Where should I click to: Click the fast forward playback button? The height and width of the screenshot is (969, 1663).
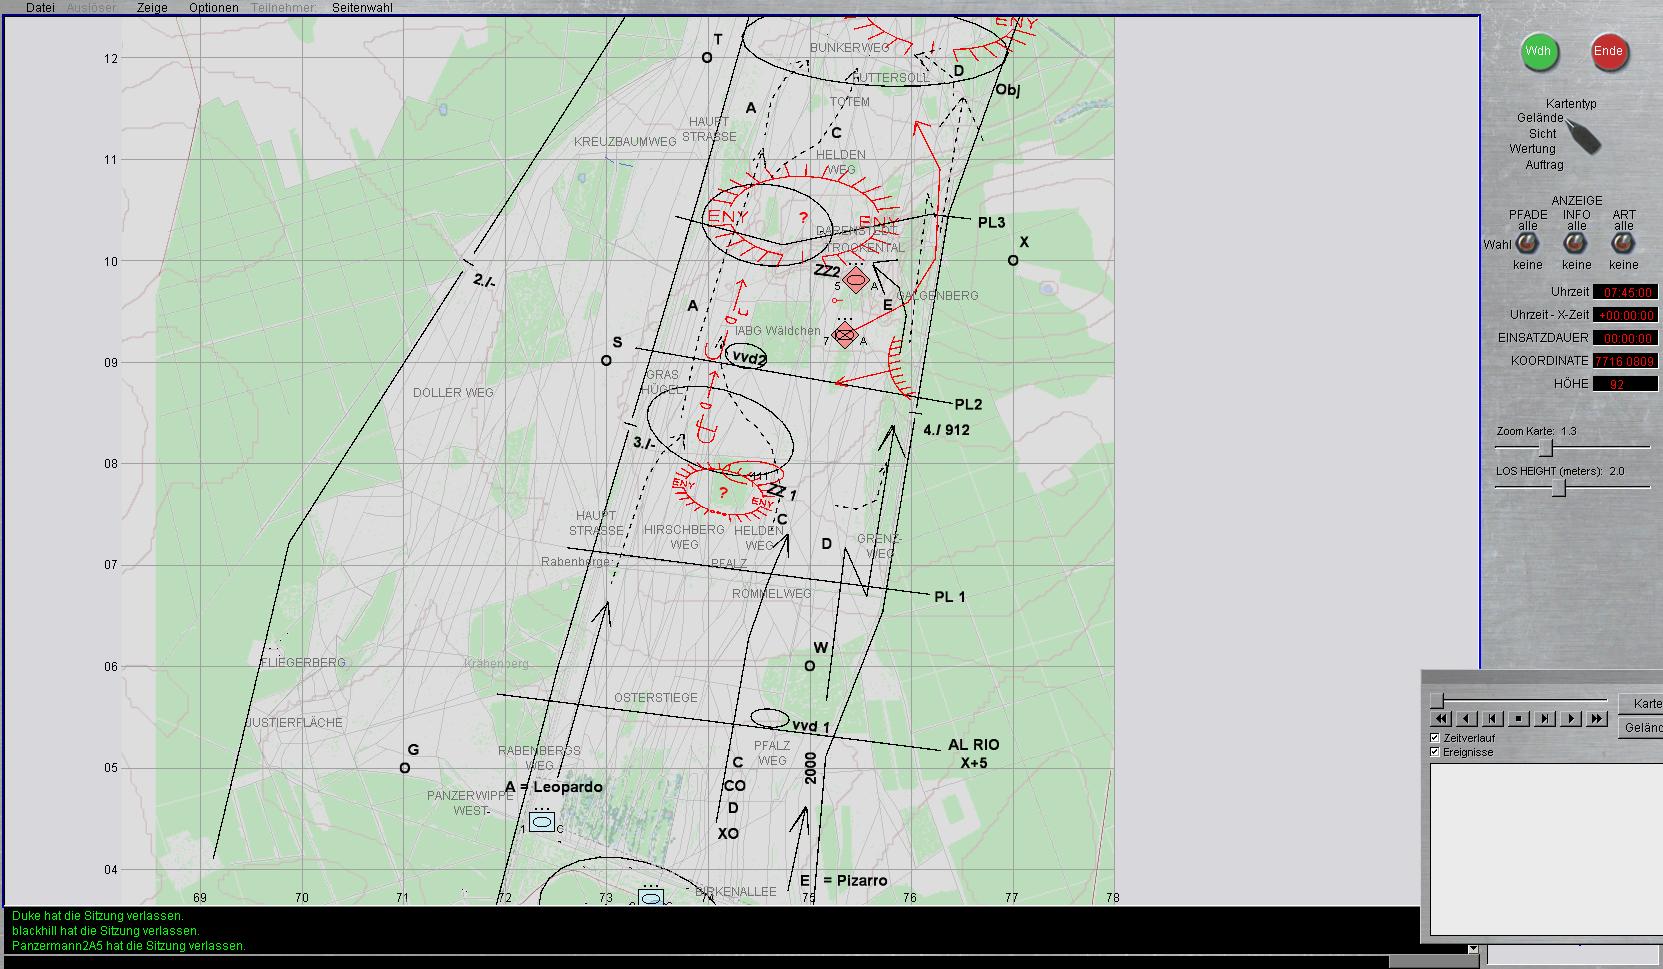click(1597, 719)
